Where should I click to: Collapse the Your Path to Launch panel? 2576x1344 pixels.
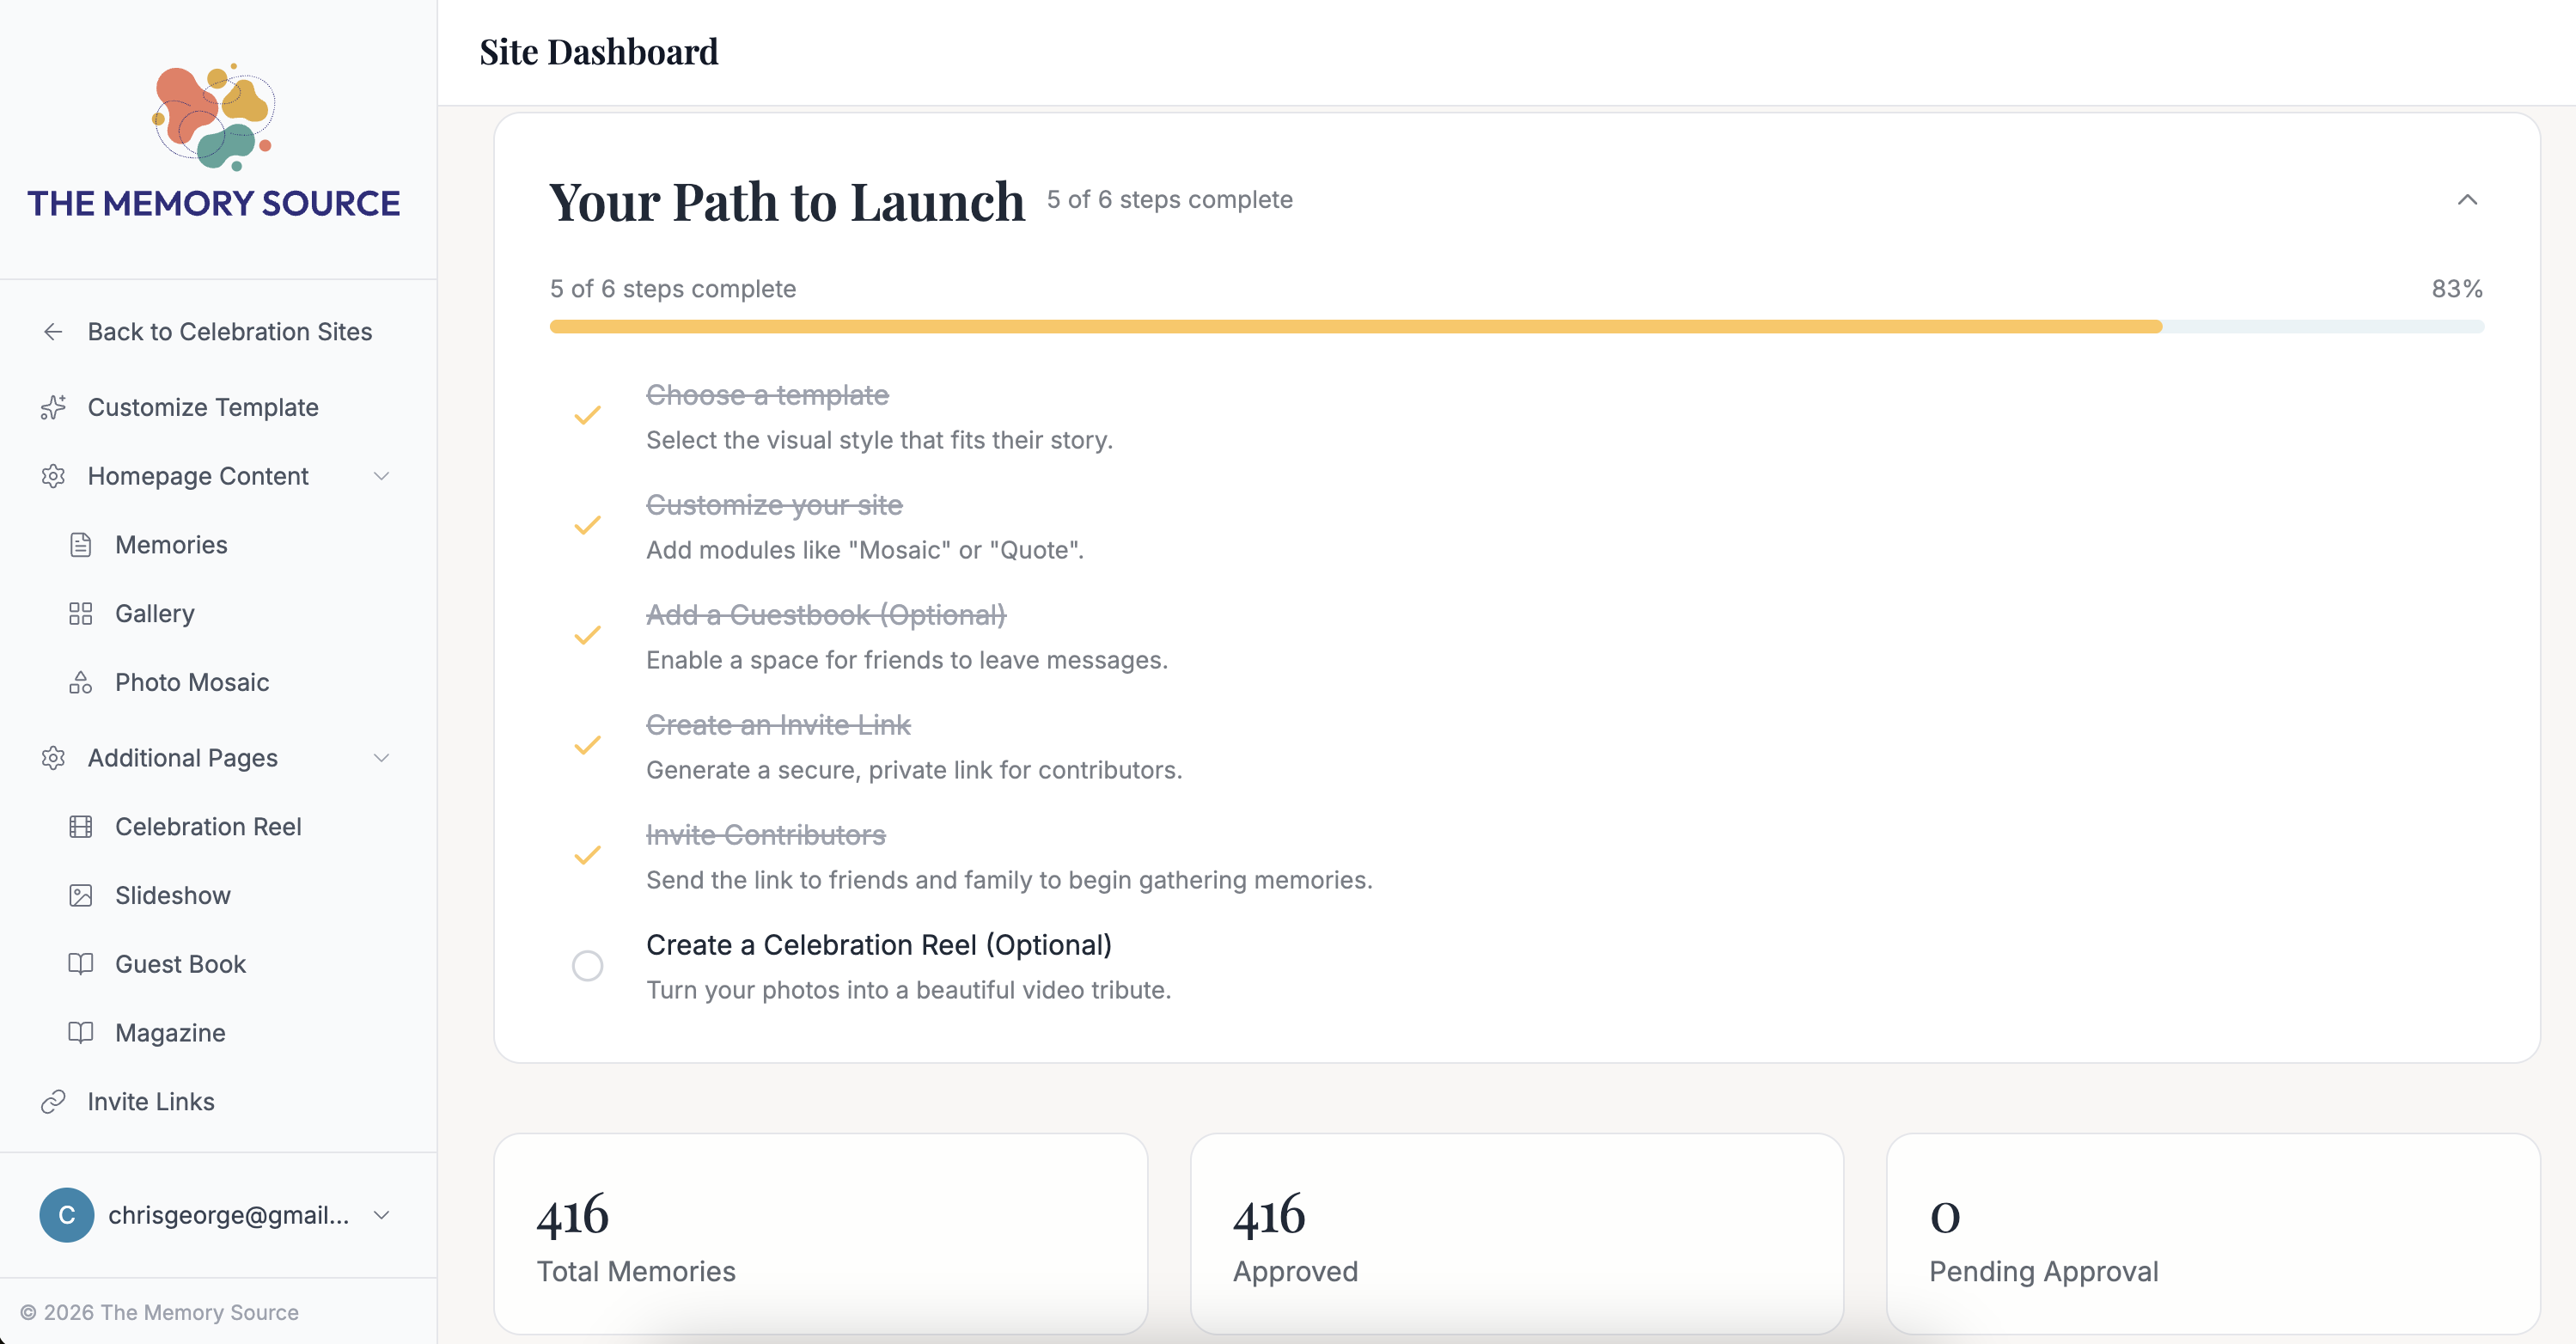[x=2467, y=201]
